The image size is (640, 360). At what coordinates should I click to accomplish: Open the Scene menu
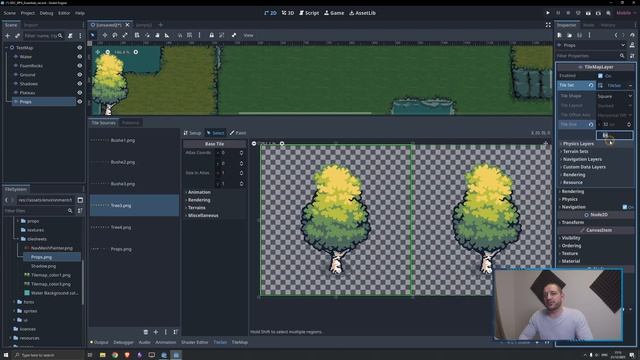pos(9,13)
